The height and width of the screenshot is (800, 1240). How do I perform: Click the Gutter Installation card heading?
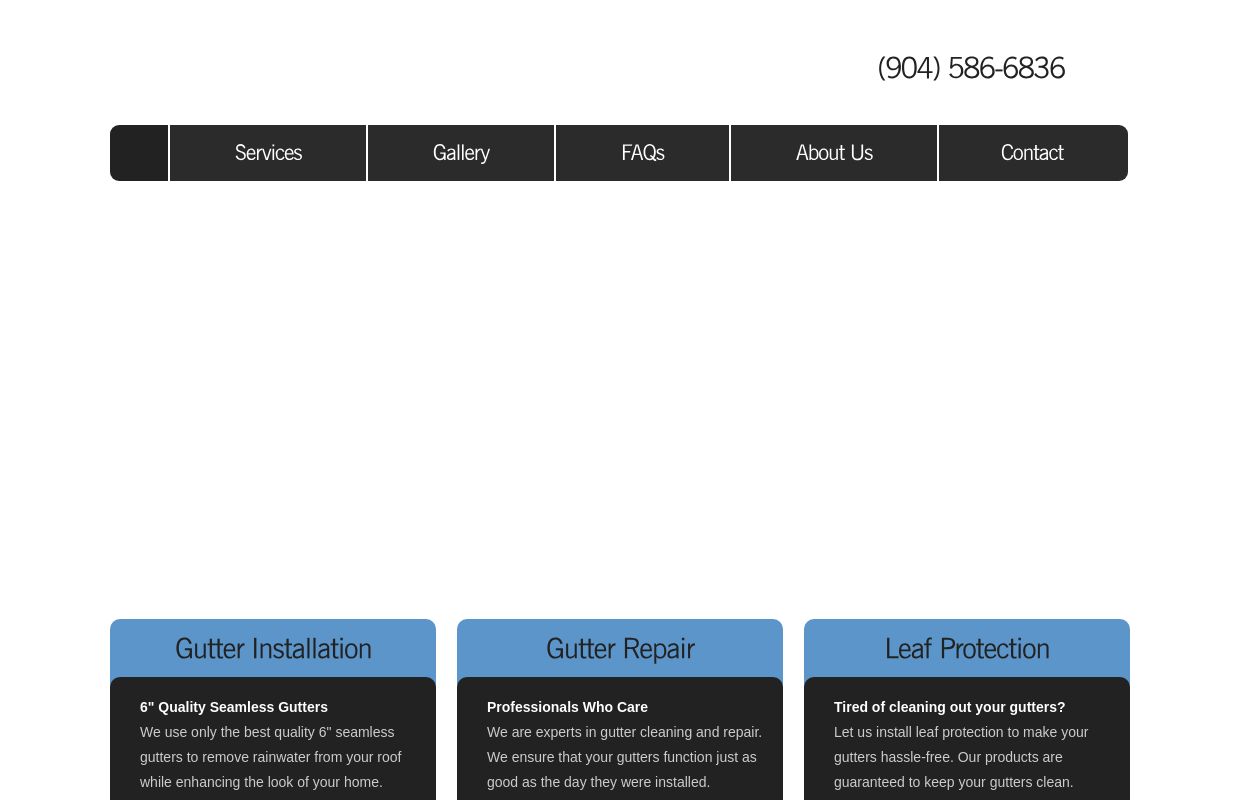click(x=273, y=649)
